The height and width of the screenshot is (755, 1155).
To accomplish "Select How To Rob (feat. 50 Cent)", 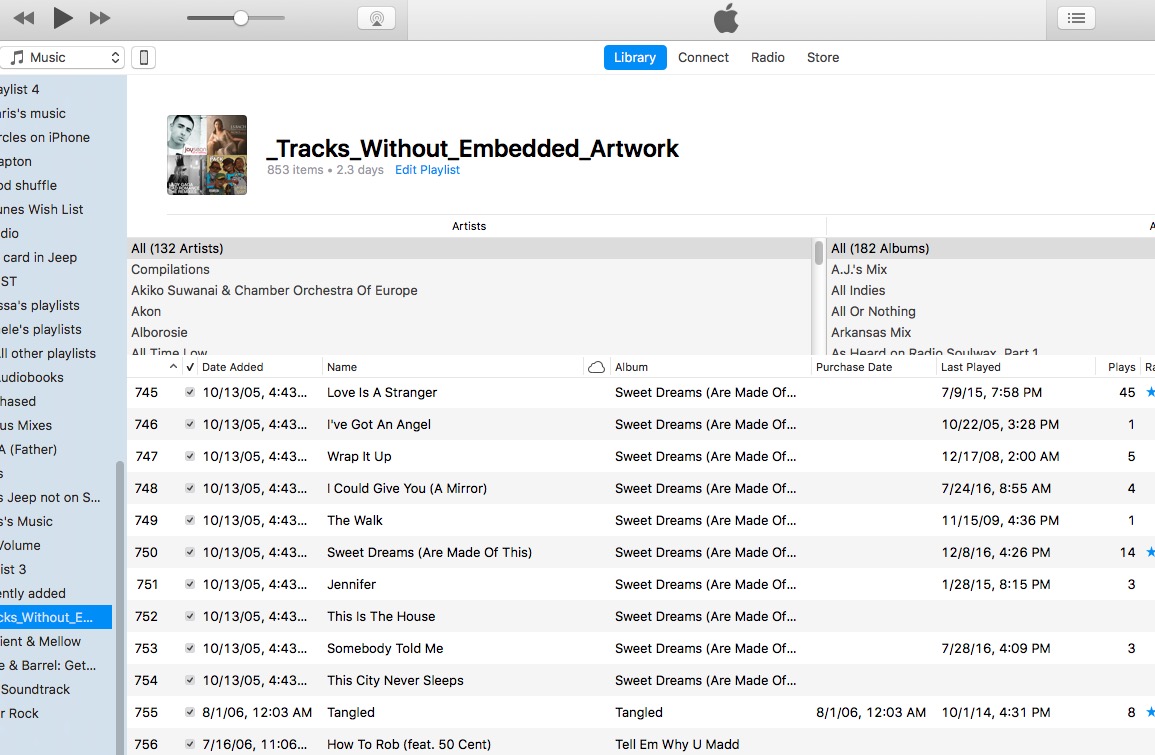I will click(409, 744).
